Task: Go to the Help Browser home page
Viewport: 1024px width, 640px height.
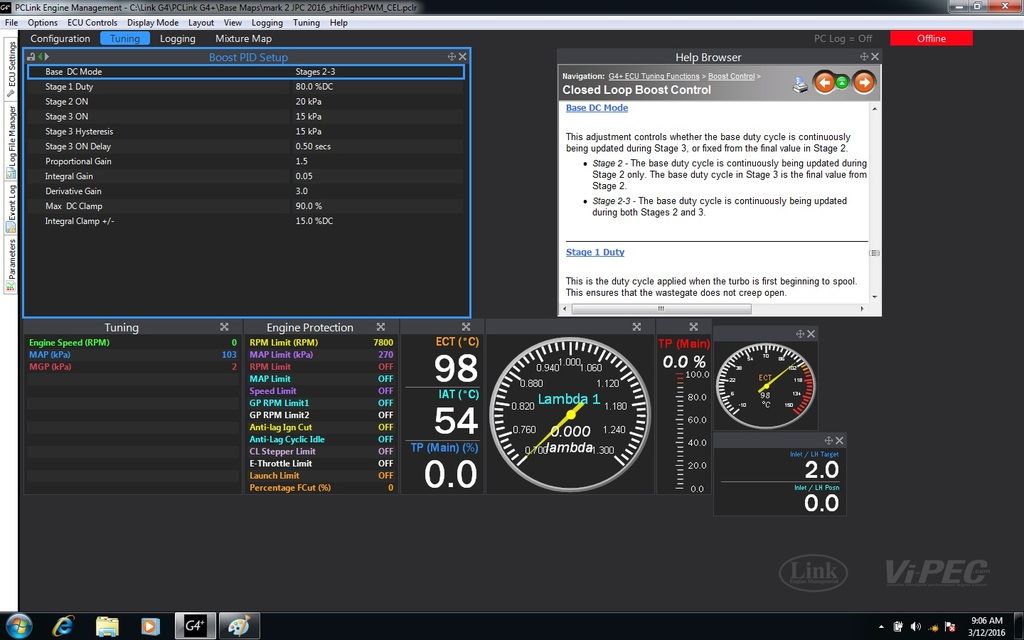Action: tap(841, 82)
